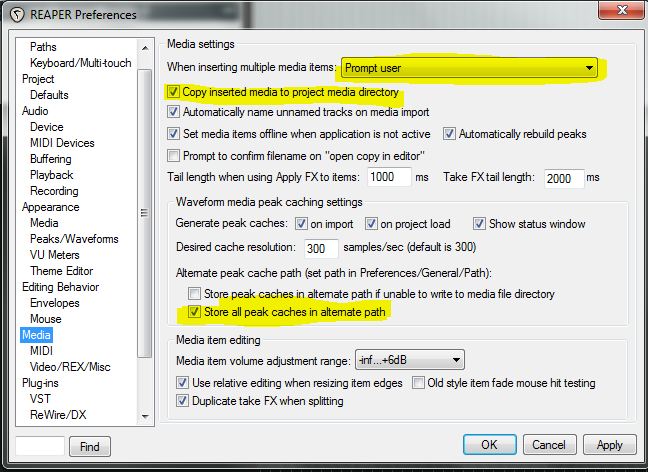Click the Find button

click(x=90, y=446)
